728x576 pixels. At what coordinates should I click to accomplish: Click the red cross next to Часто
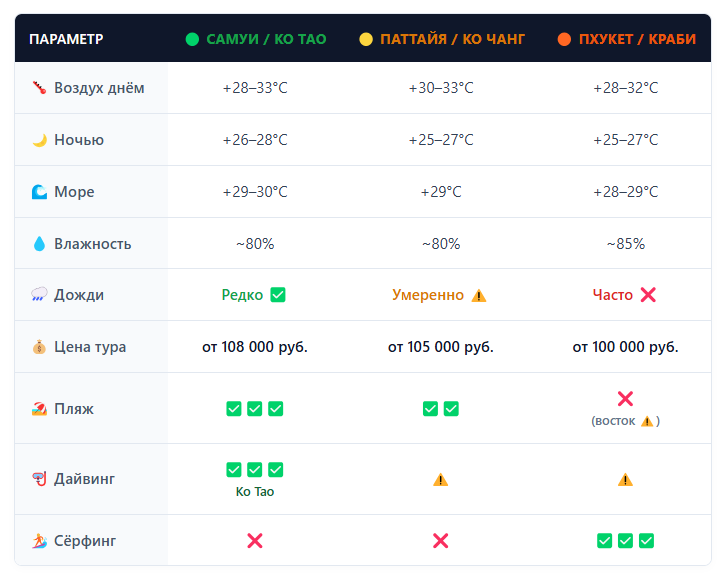tap(648, 295)
